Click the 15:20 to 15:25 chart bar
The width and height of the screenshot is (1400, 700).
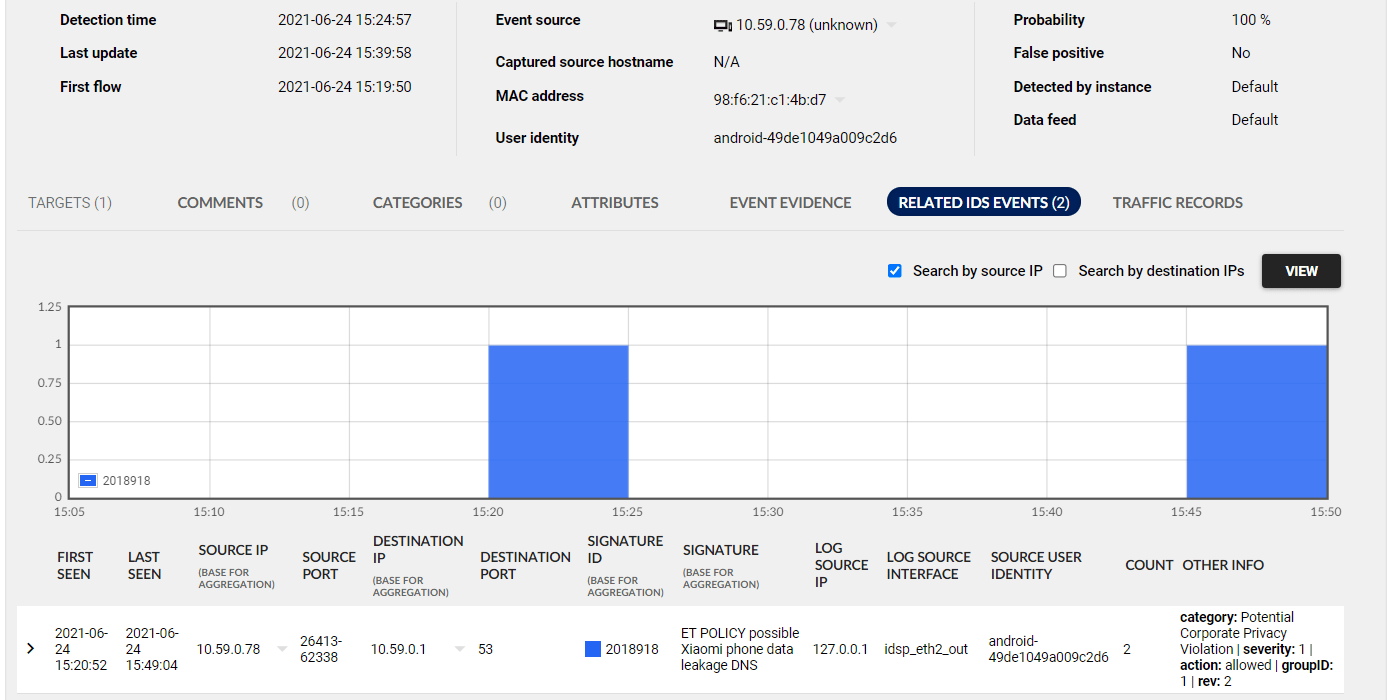point(558,420)
